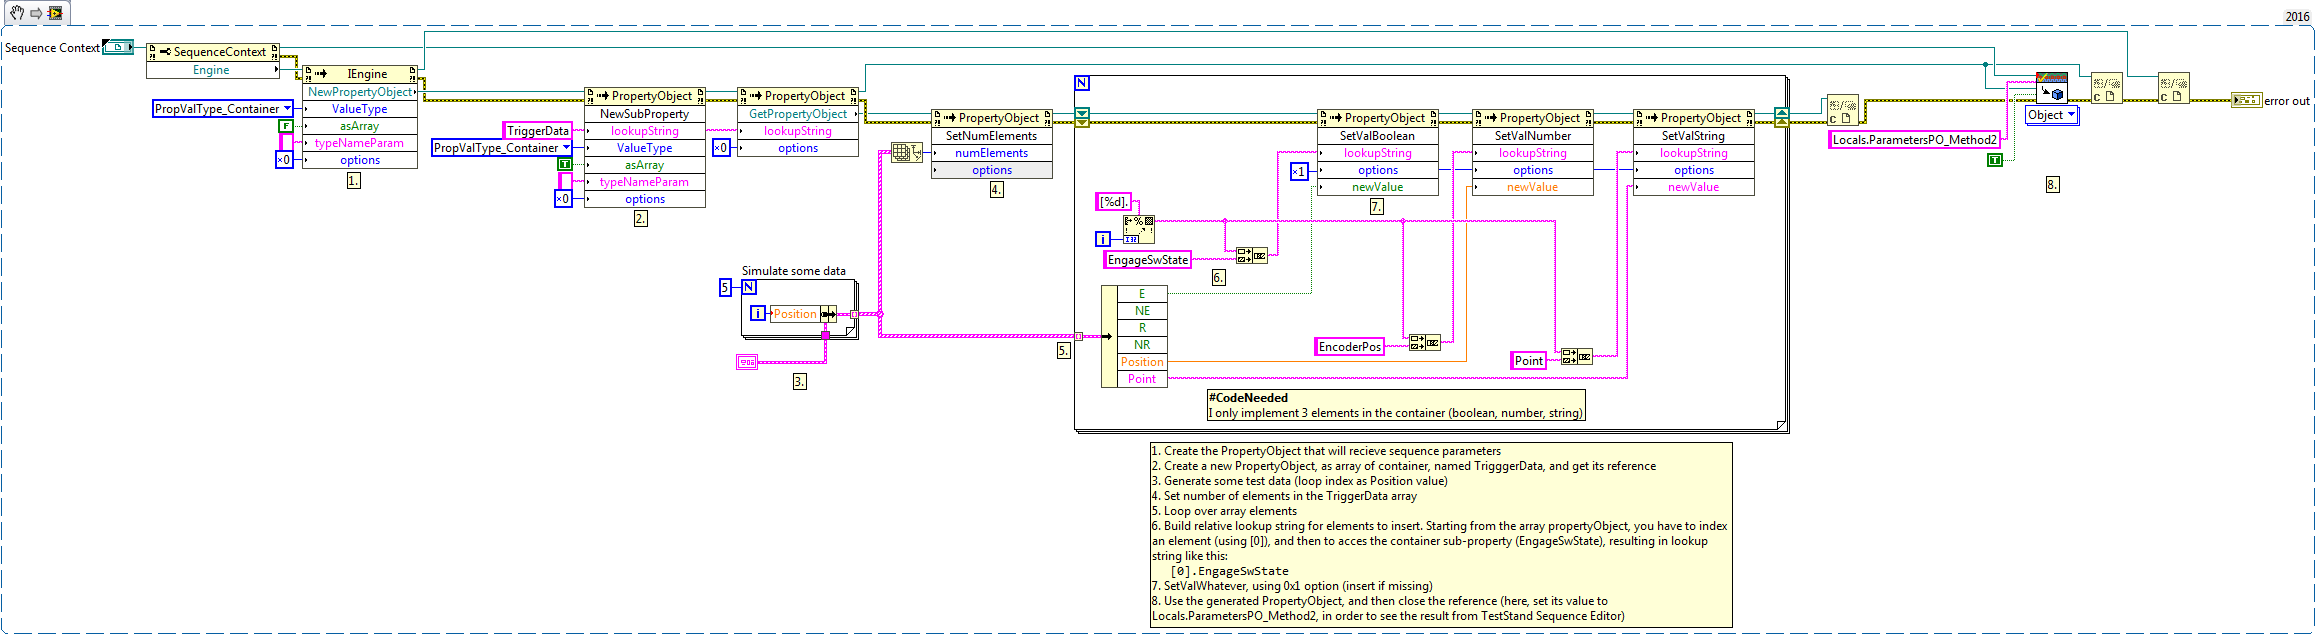This screenshot has width=2316, height=635.
Task: Select the empty string array constant icon
Action: click(747, 362)
